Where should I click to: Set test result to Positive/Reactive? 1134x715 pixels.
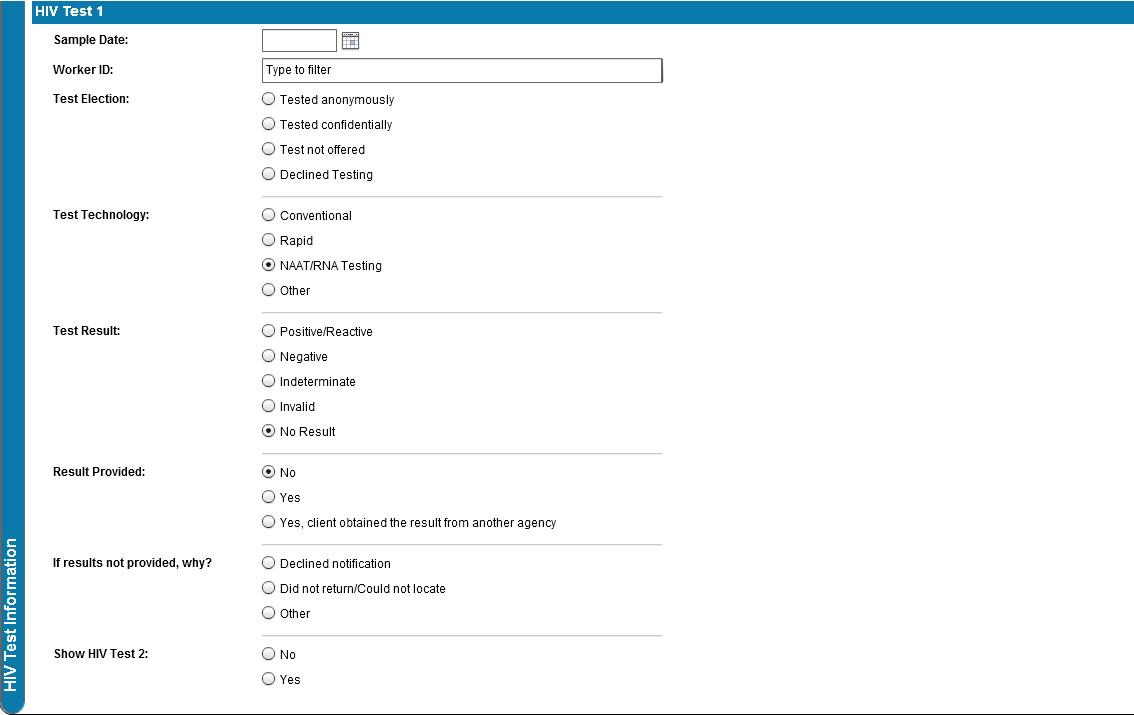pyautogui.click(x=268, y=331)
